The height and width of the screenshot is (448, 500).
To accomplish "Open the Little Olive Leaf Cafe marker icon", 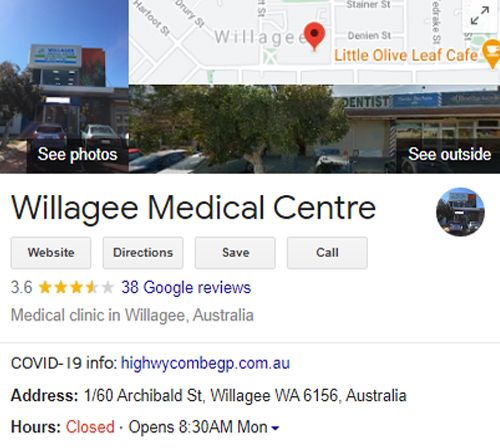I will click(492, 53).
